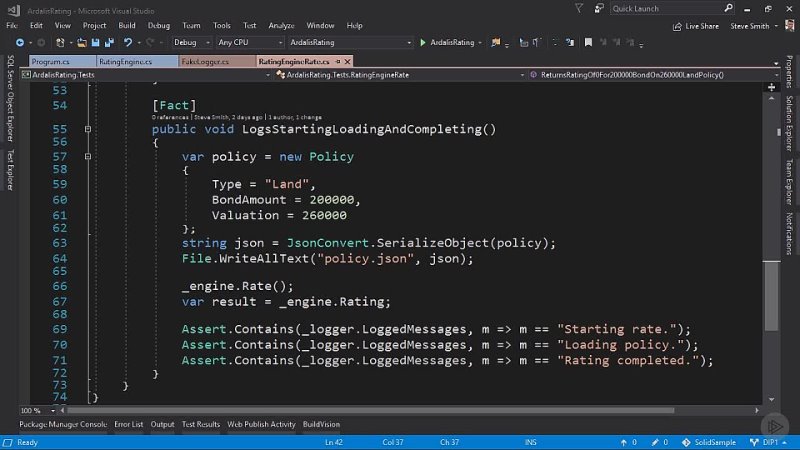Open the Build menu
800x450 pixels.
point(127,26)
